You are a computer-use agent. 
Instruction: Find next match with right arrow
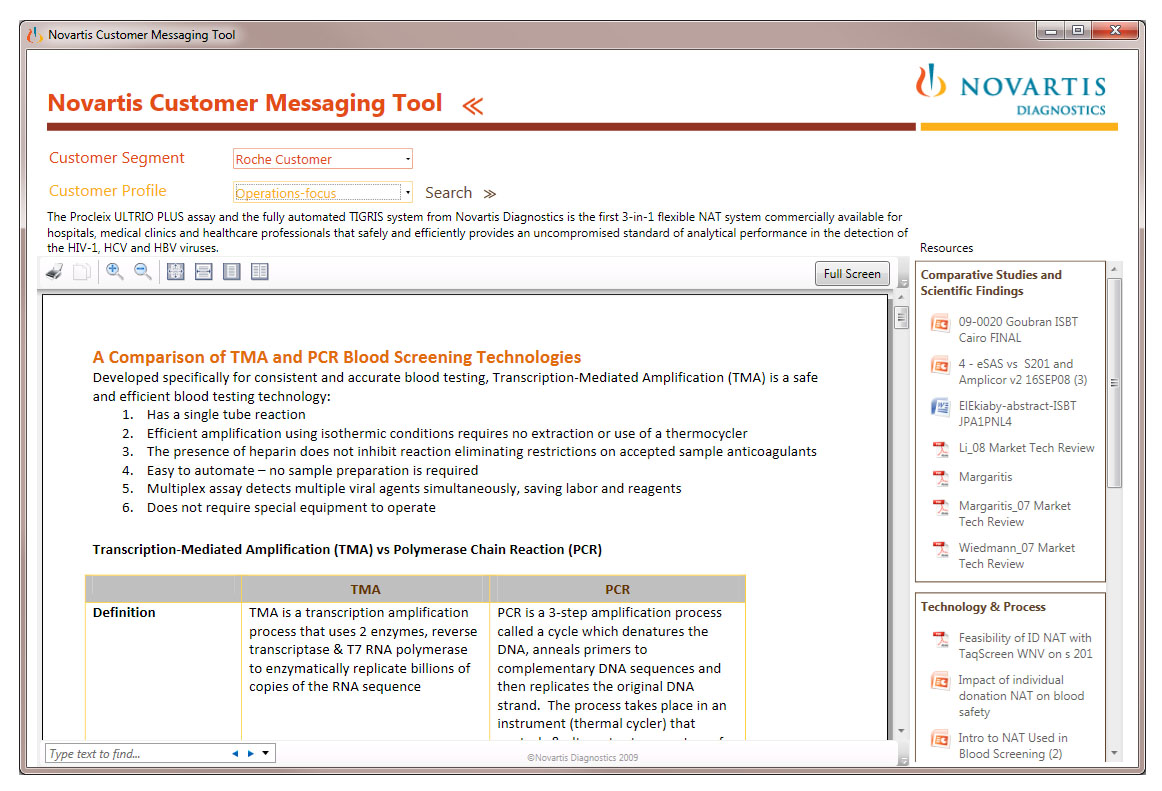coord(250,754)
